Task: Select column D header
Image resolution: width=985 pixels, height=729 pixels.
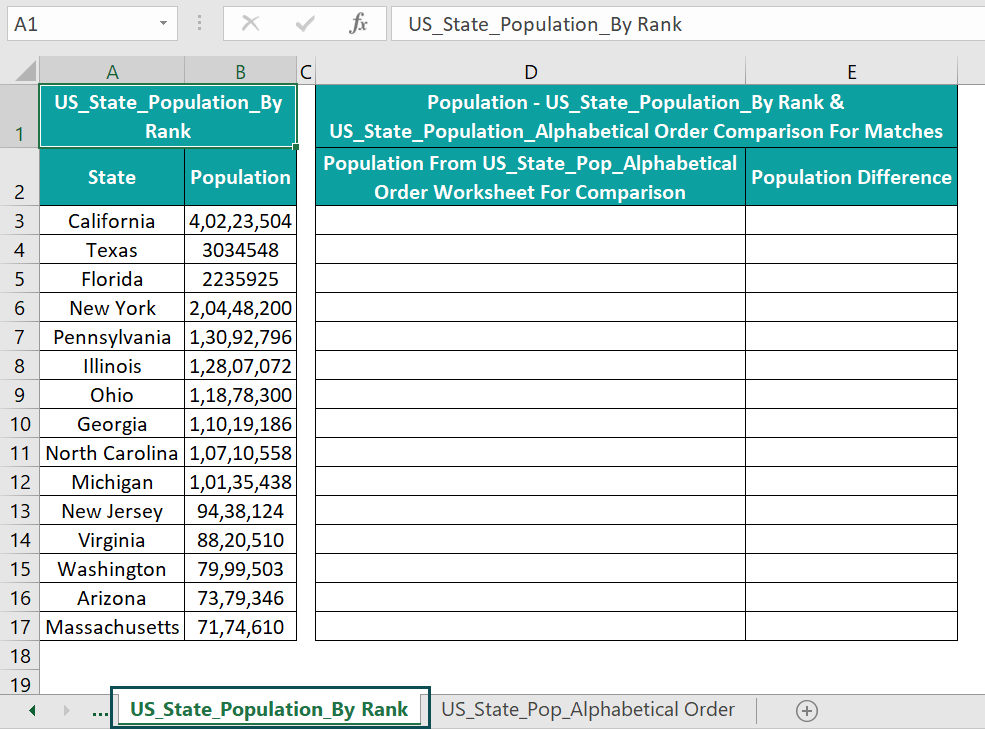Action: pos(530,71)
